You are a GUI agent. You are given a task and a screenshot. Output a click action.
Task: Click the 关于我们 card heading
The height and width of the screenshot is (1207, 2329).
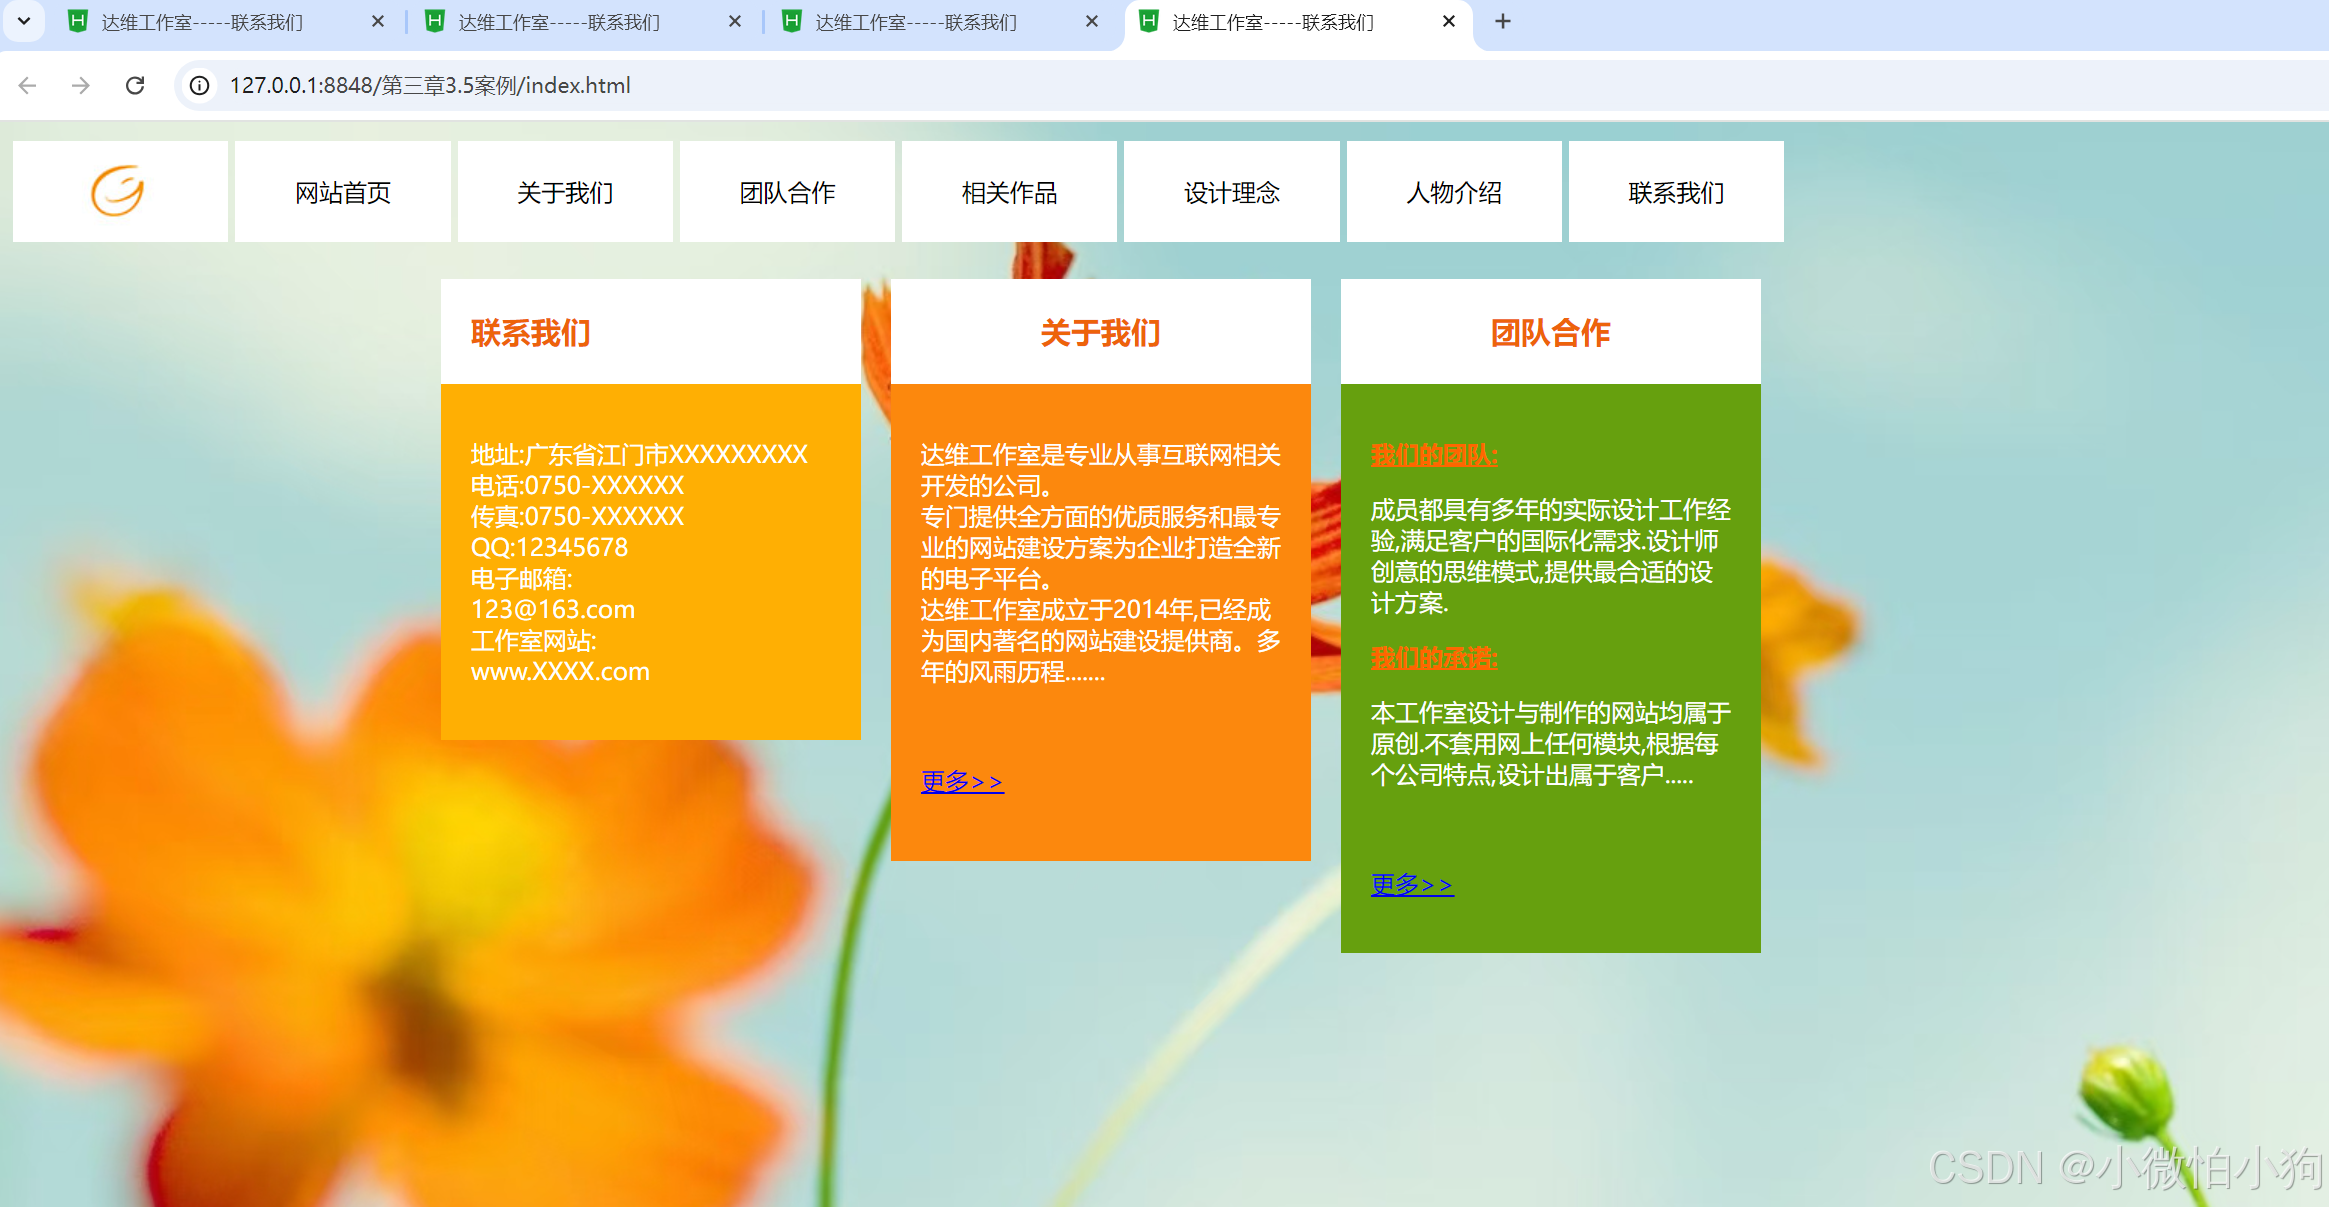(x=1101, y=333)
